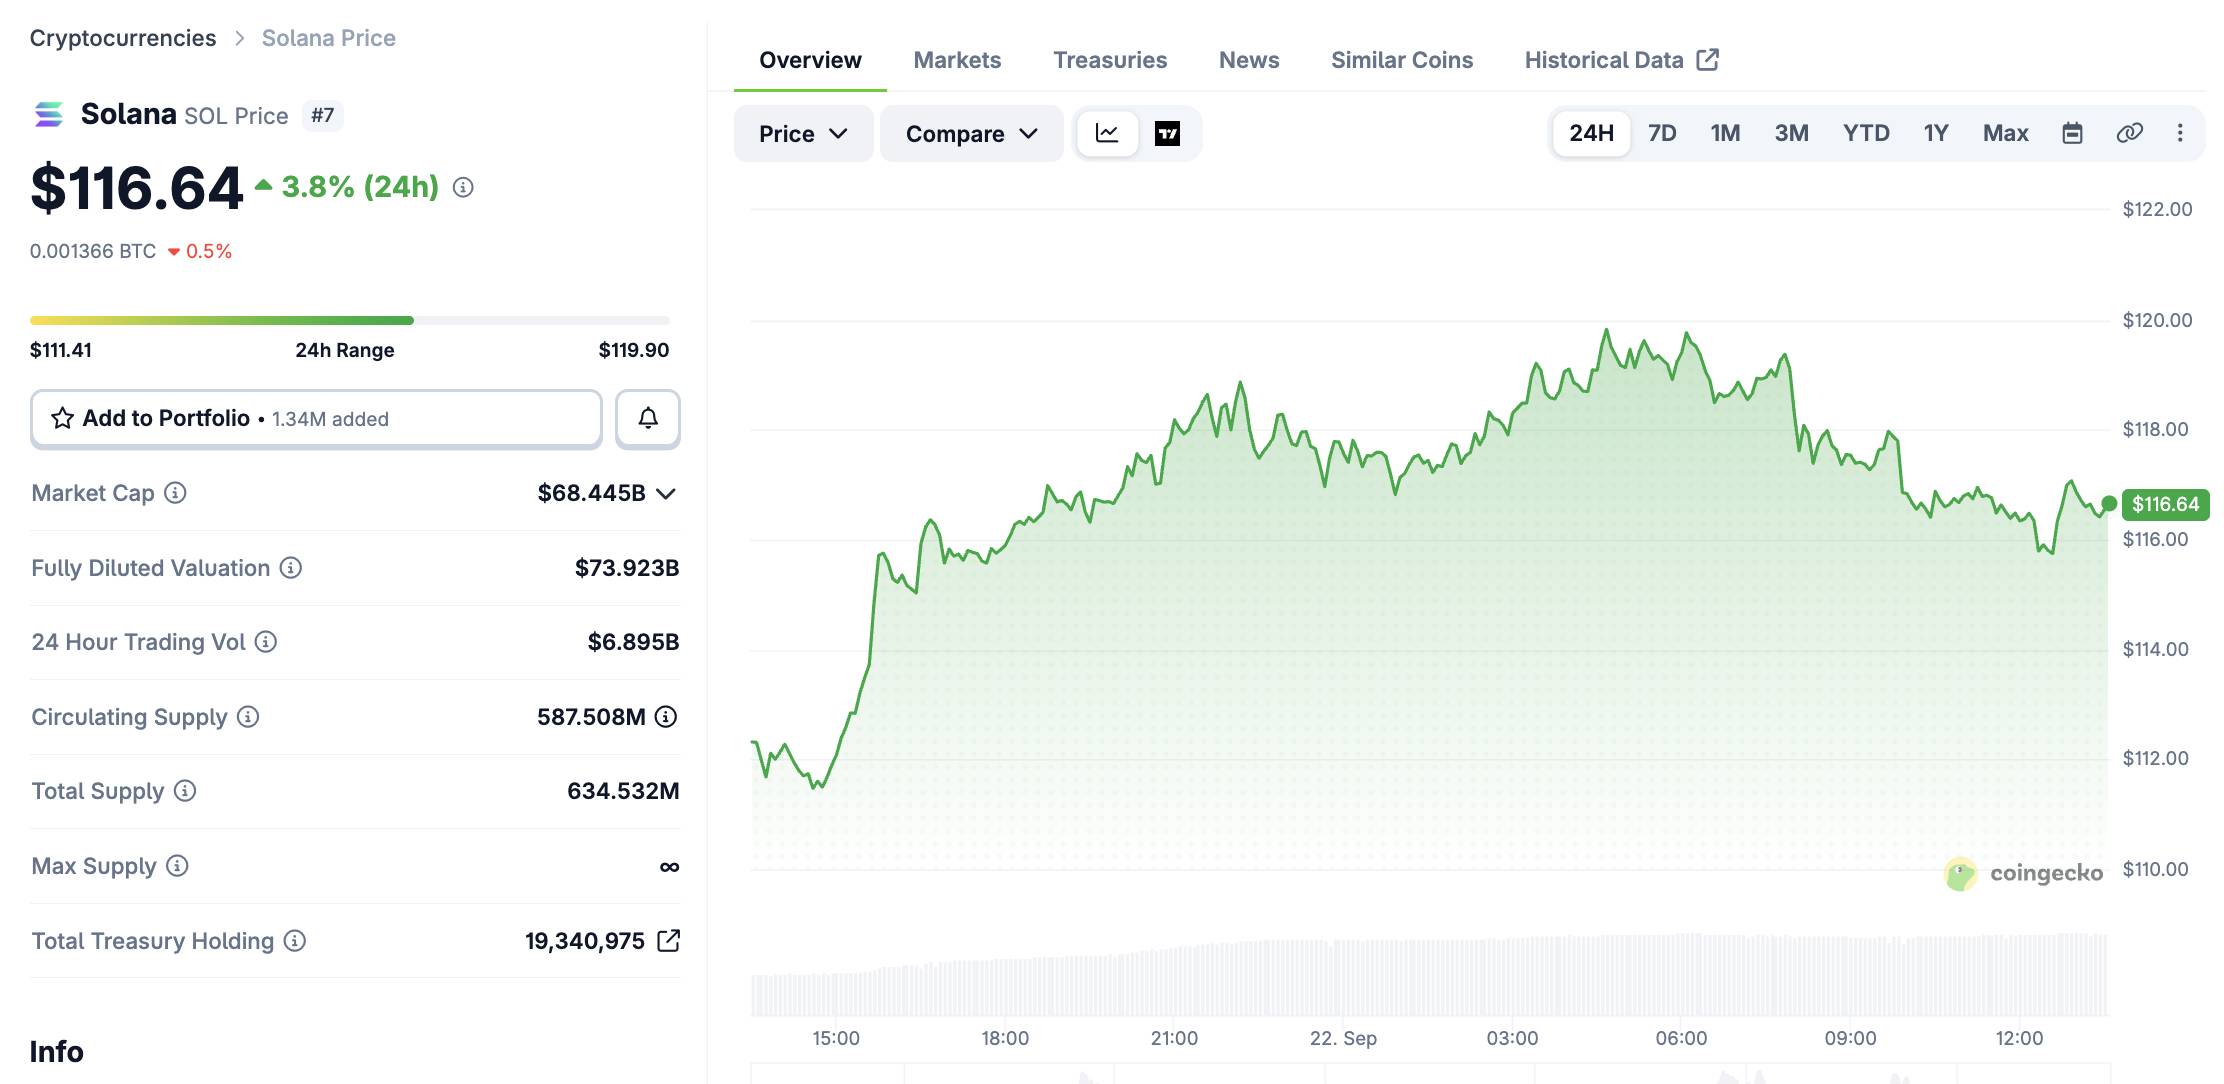Screen dimensions: 2224x1084
Task: Click the 19,340,975 treasury holding value
Action: point(585,941)
